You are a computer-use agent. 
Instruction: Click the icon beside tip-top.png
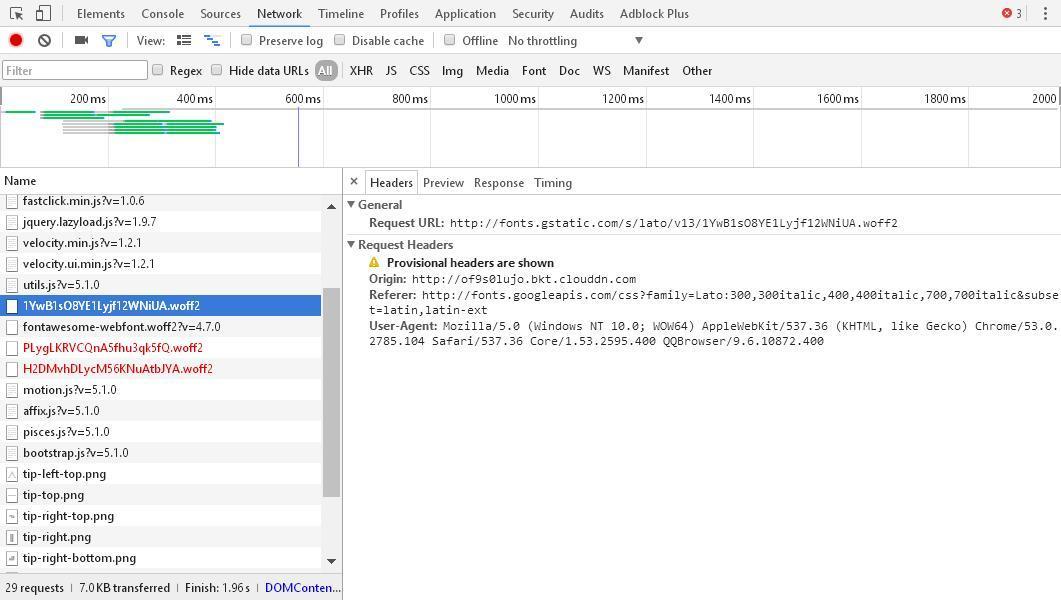tap(12, 495)
